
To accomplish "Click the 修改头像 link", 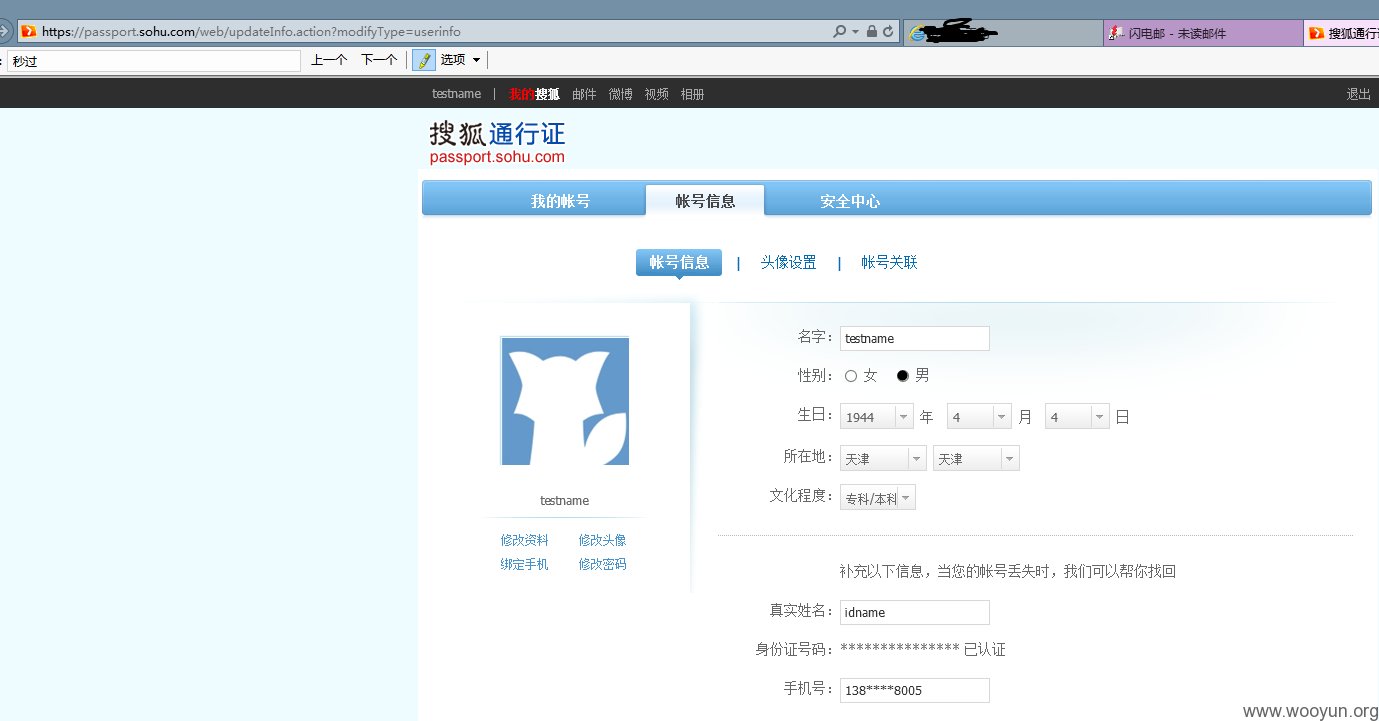I will tap(602, 540).
